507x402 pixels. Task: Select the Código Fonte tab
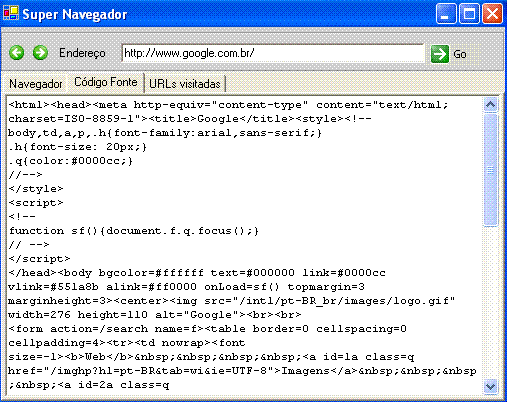point(106,82)
